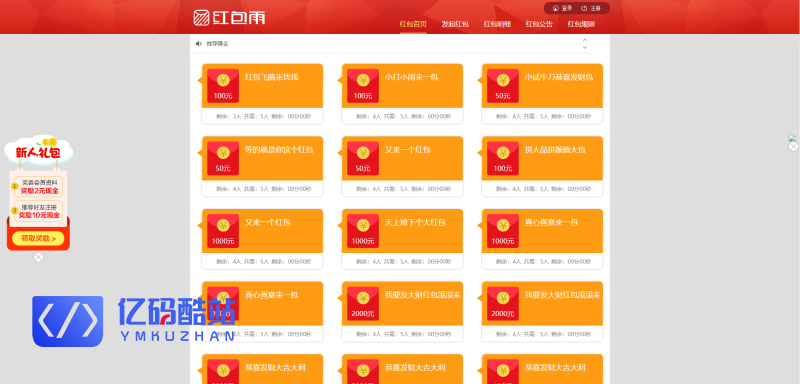Click the speaker announcement icon
Screen dimensions: 800x384
tap(198, 44)
